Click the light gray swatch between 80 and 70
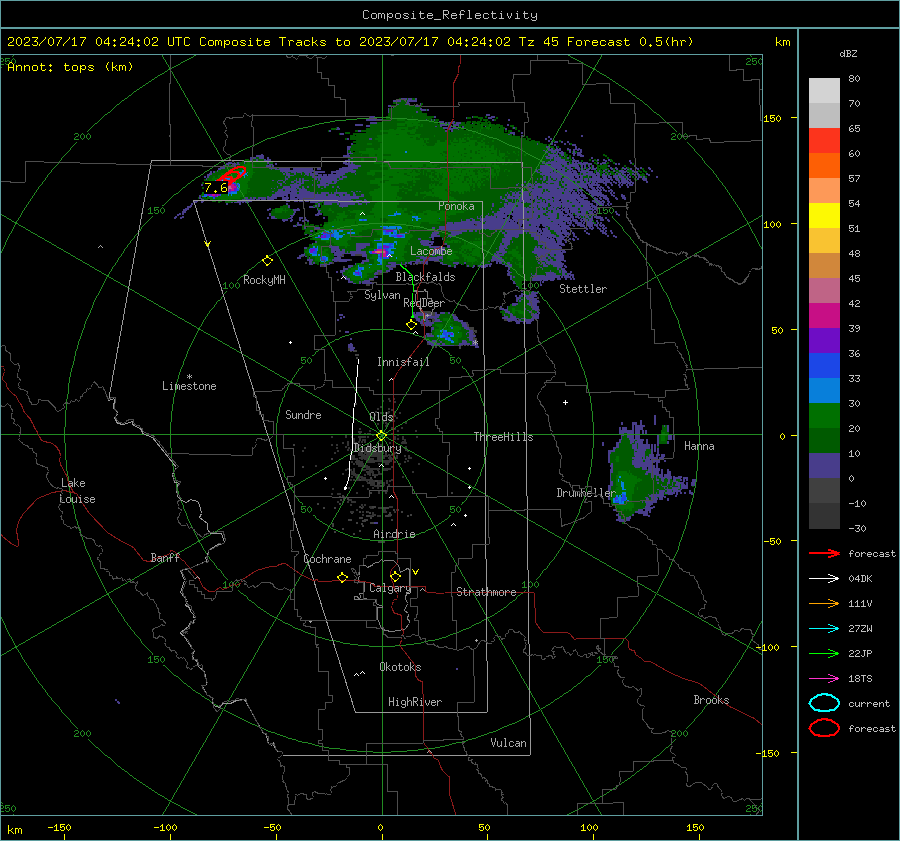 coord(824,91)
